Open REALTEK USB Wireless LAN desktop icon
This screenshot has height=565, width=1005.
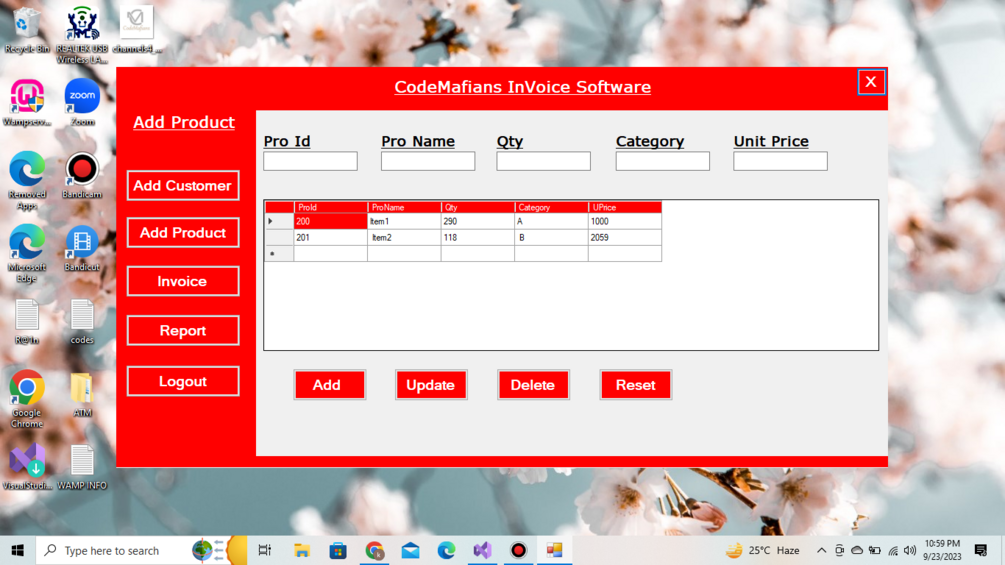[82, 35]
